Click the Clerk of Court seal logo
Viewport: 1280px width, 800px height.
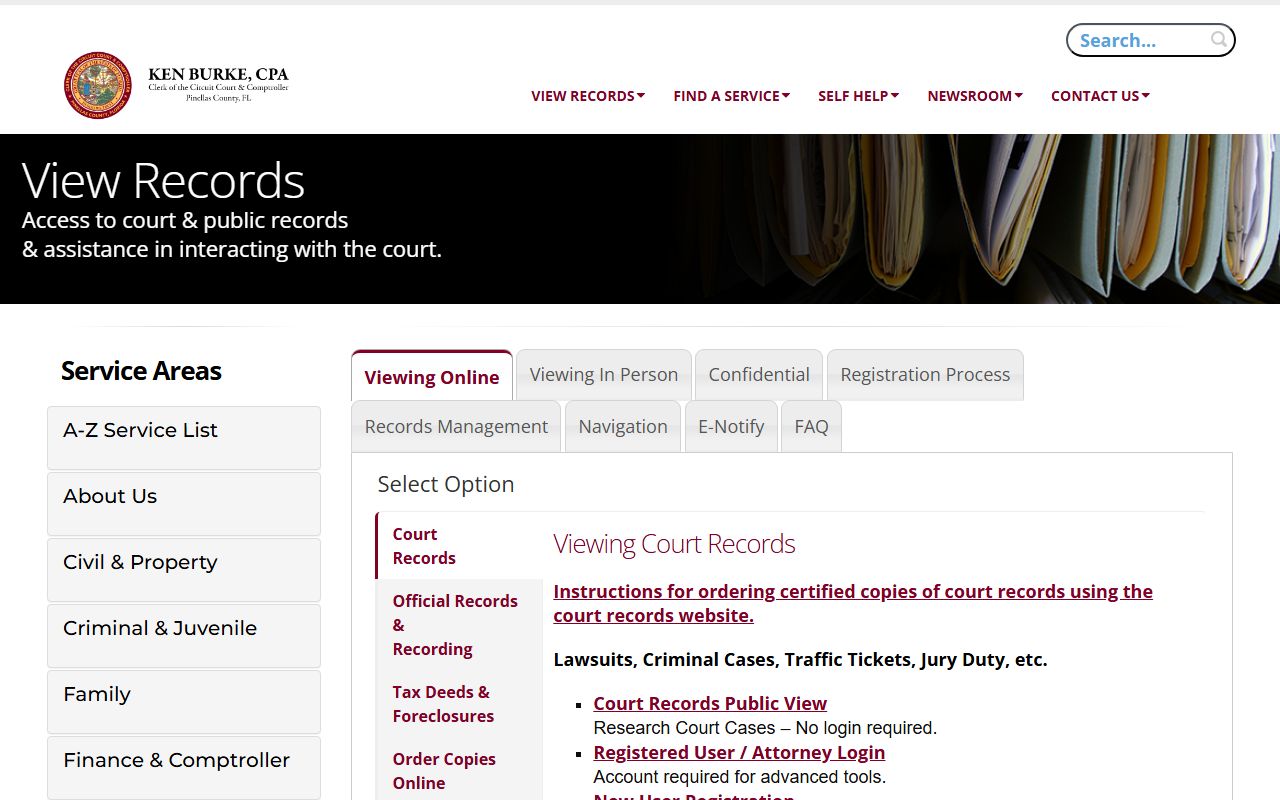coord(98,85)
